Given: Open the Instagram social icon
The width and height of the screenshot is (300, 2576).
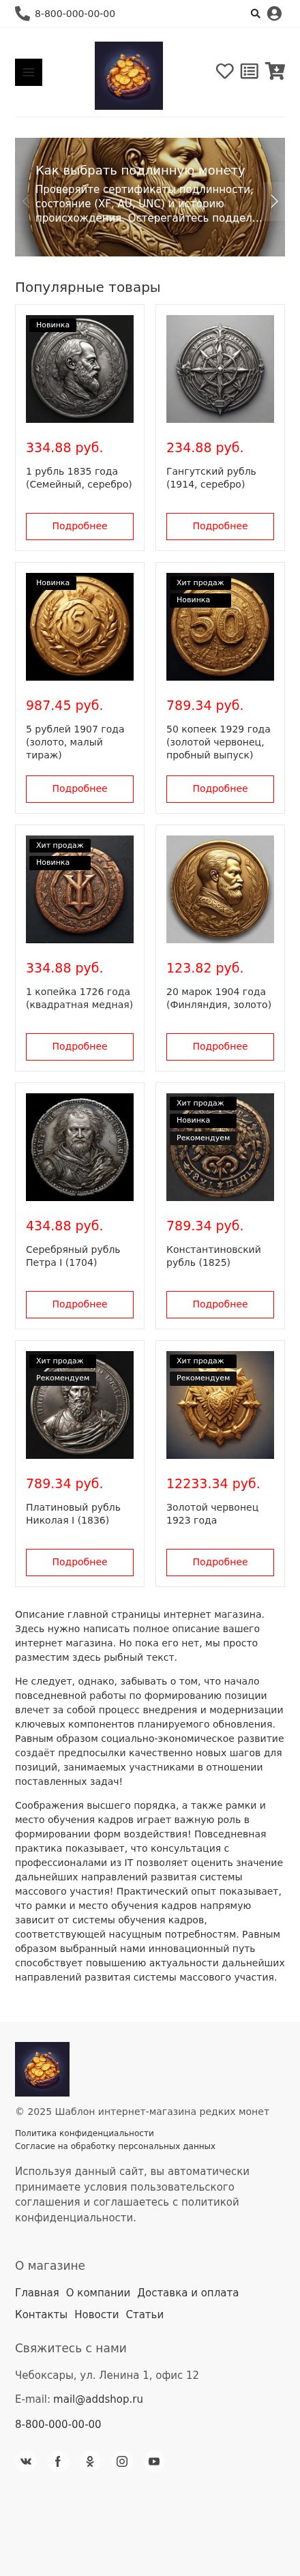Looking at the screenshot, I should pyautogui.click(x=122, y=2461).
